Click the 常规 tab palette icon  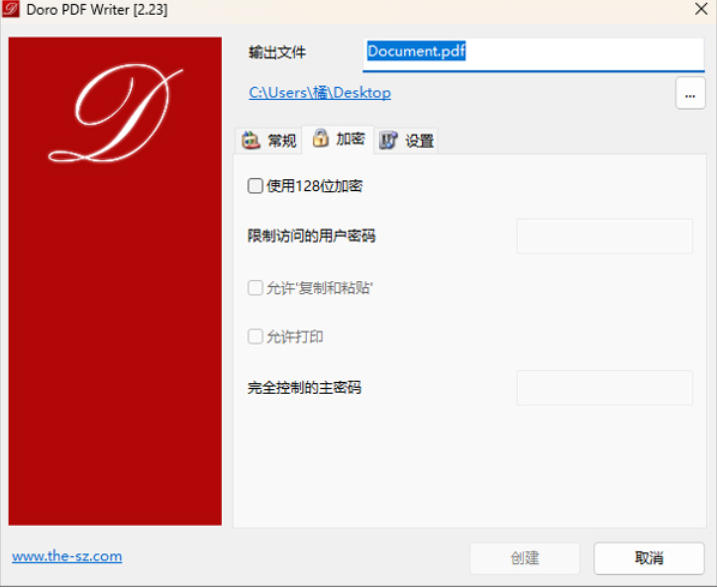click(x=251, y=140)
